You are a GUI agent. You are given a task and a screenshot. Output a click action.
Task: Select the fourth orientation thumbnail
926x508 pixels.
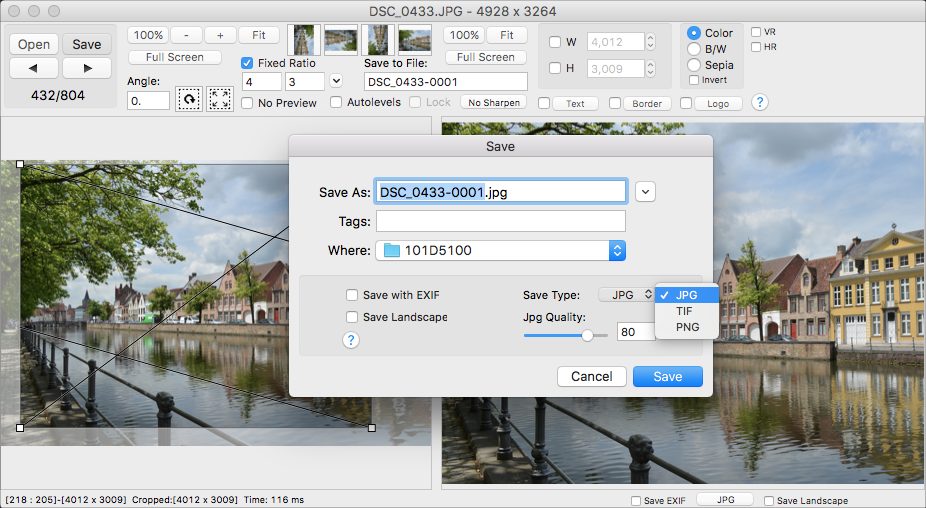(x=415, y=40)
